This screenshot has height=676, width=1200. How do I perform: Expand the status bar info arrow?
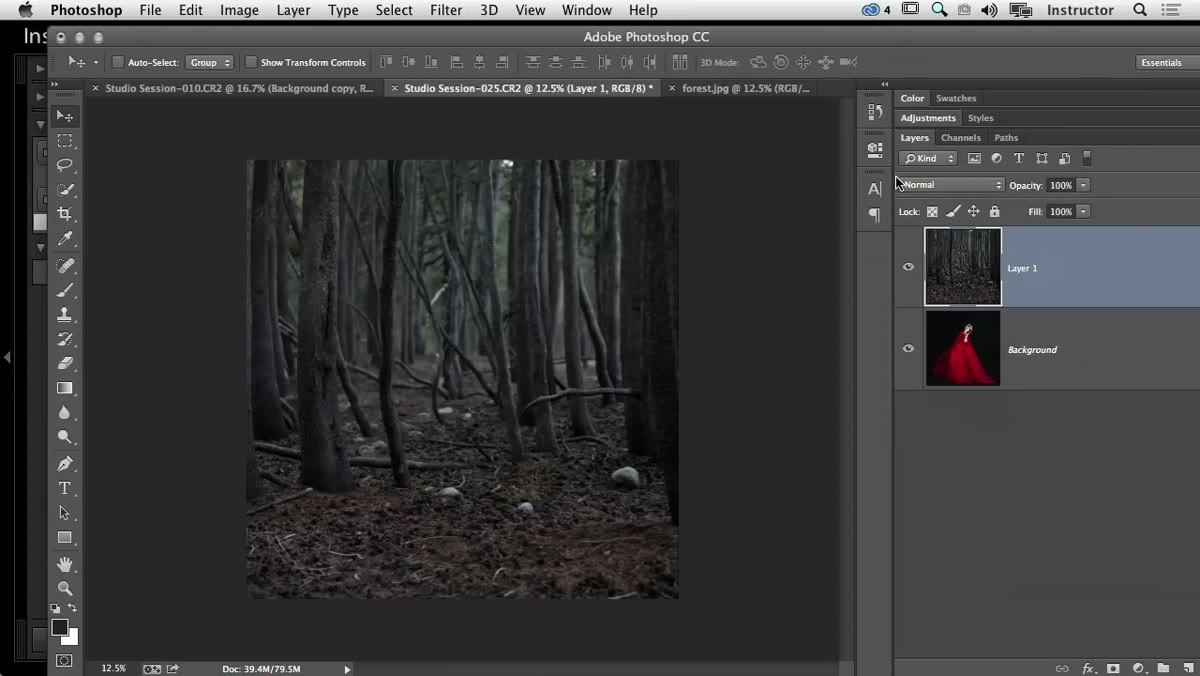(x=347, y=669)
